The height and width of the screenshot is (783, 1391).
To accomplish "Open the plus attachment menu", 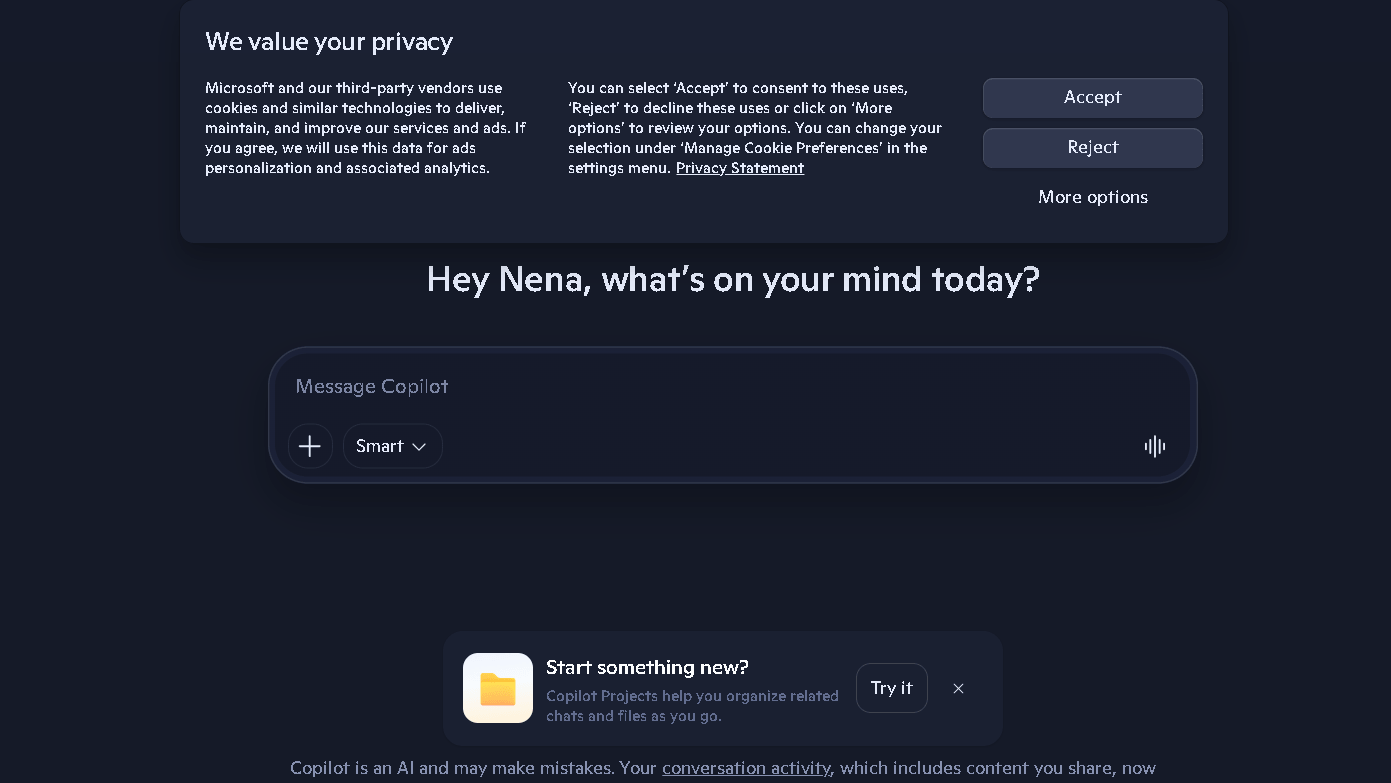I will [x=310, y=446].
